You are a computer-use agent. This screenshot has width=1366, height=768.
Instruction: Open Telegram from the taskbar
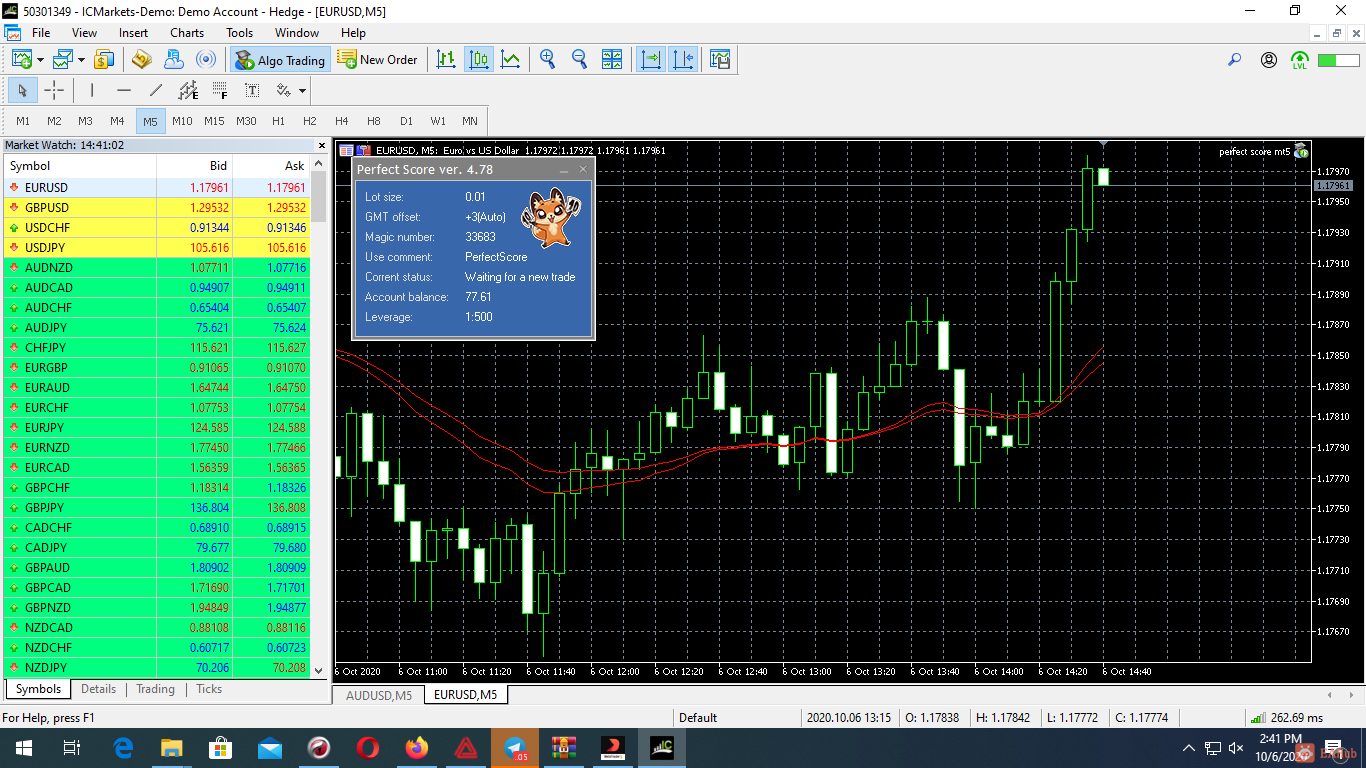515,747
